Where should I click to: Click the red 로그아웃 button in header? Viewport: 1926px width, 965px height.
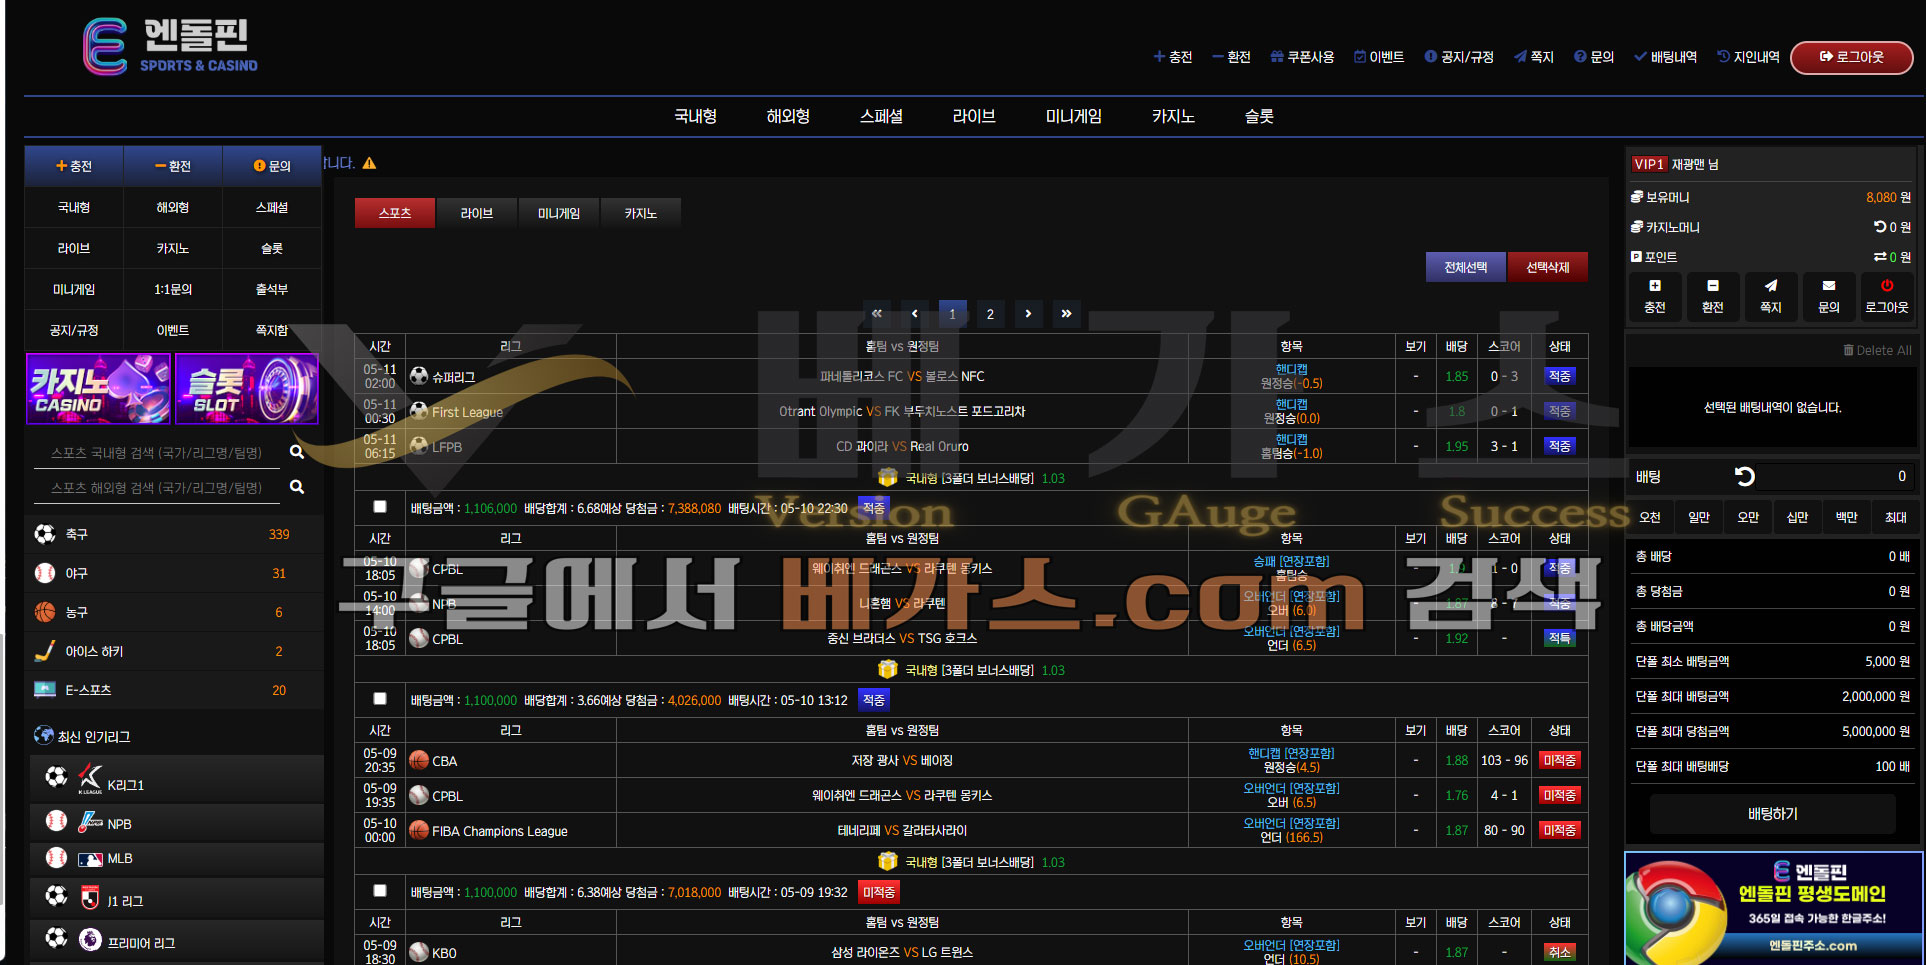pos(1851,57)
